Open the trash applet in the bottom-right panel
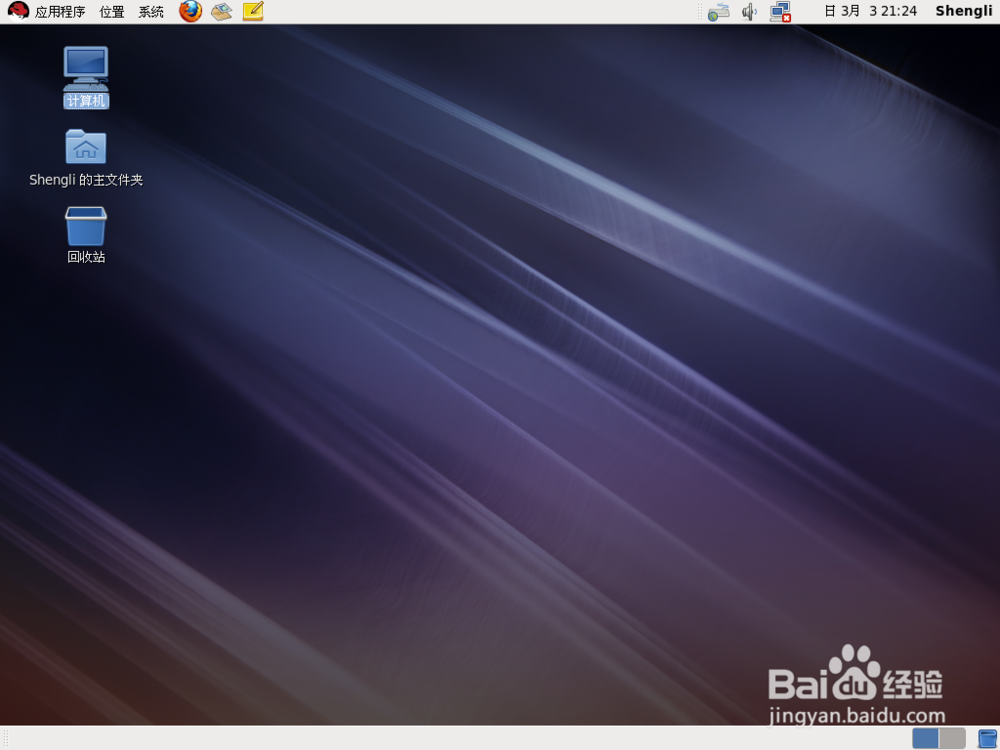Image resolution: width=1000 pixels, height=750 pixels. 985,738
